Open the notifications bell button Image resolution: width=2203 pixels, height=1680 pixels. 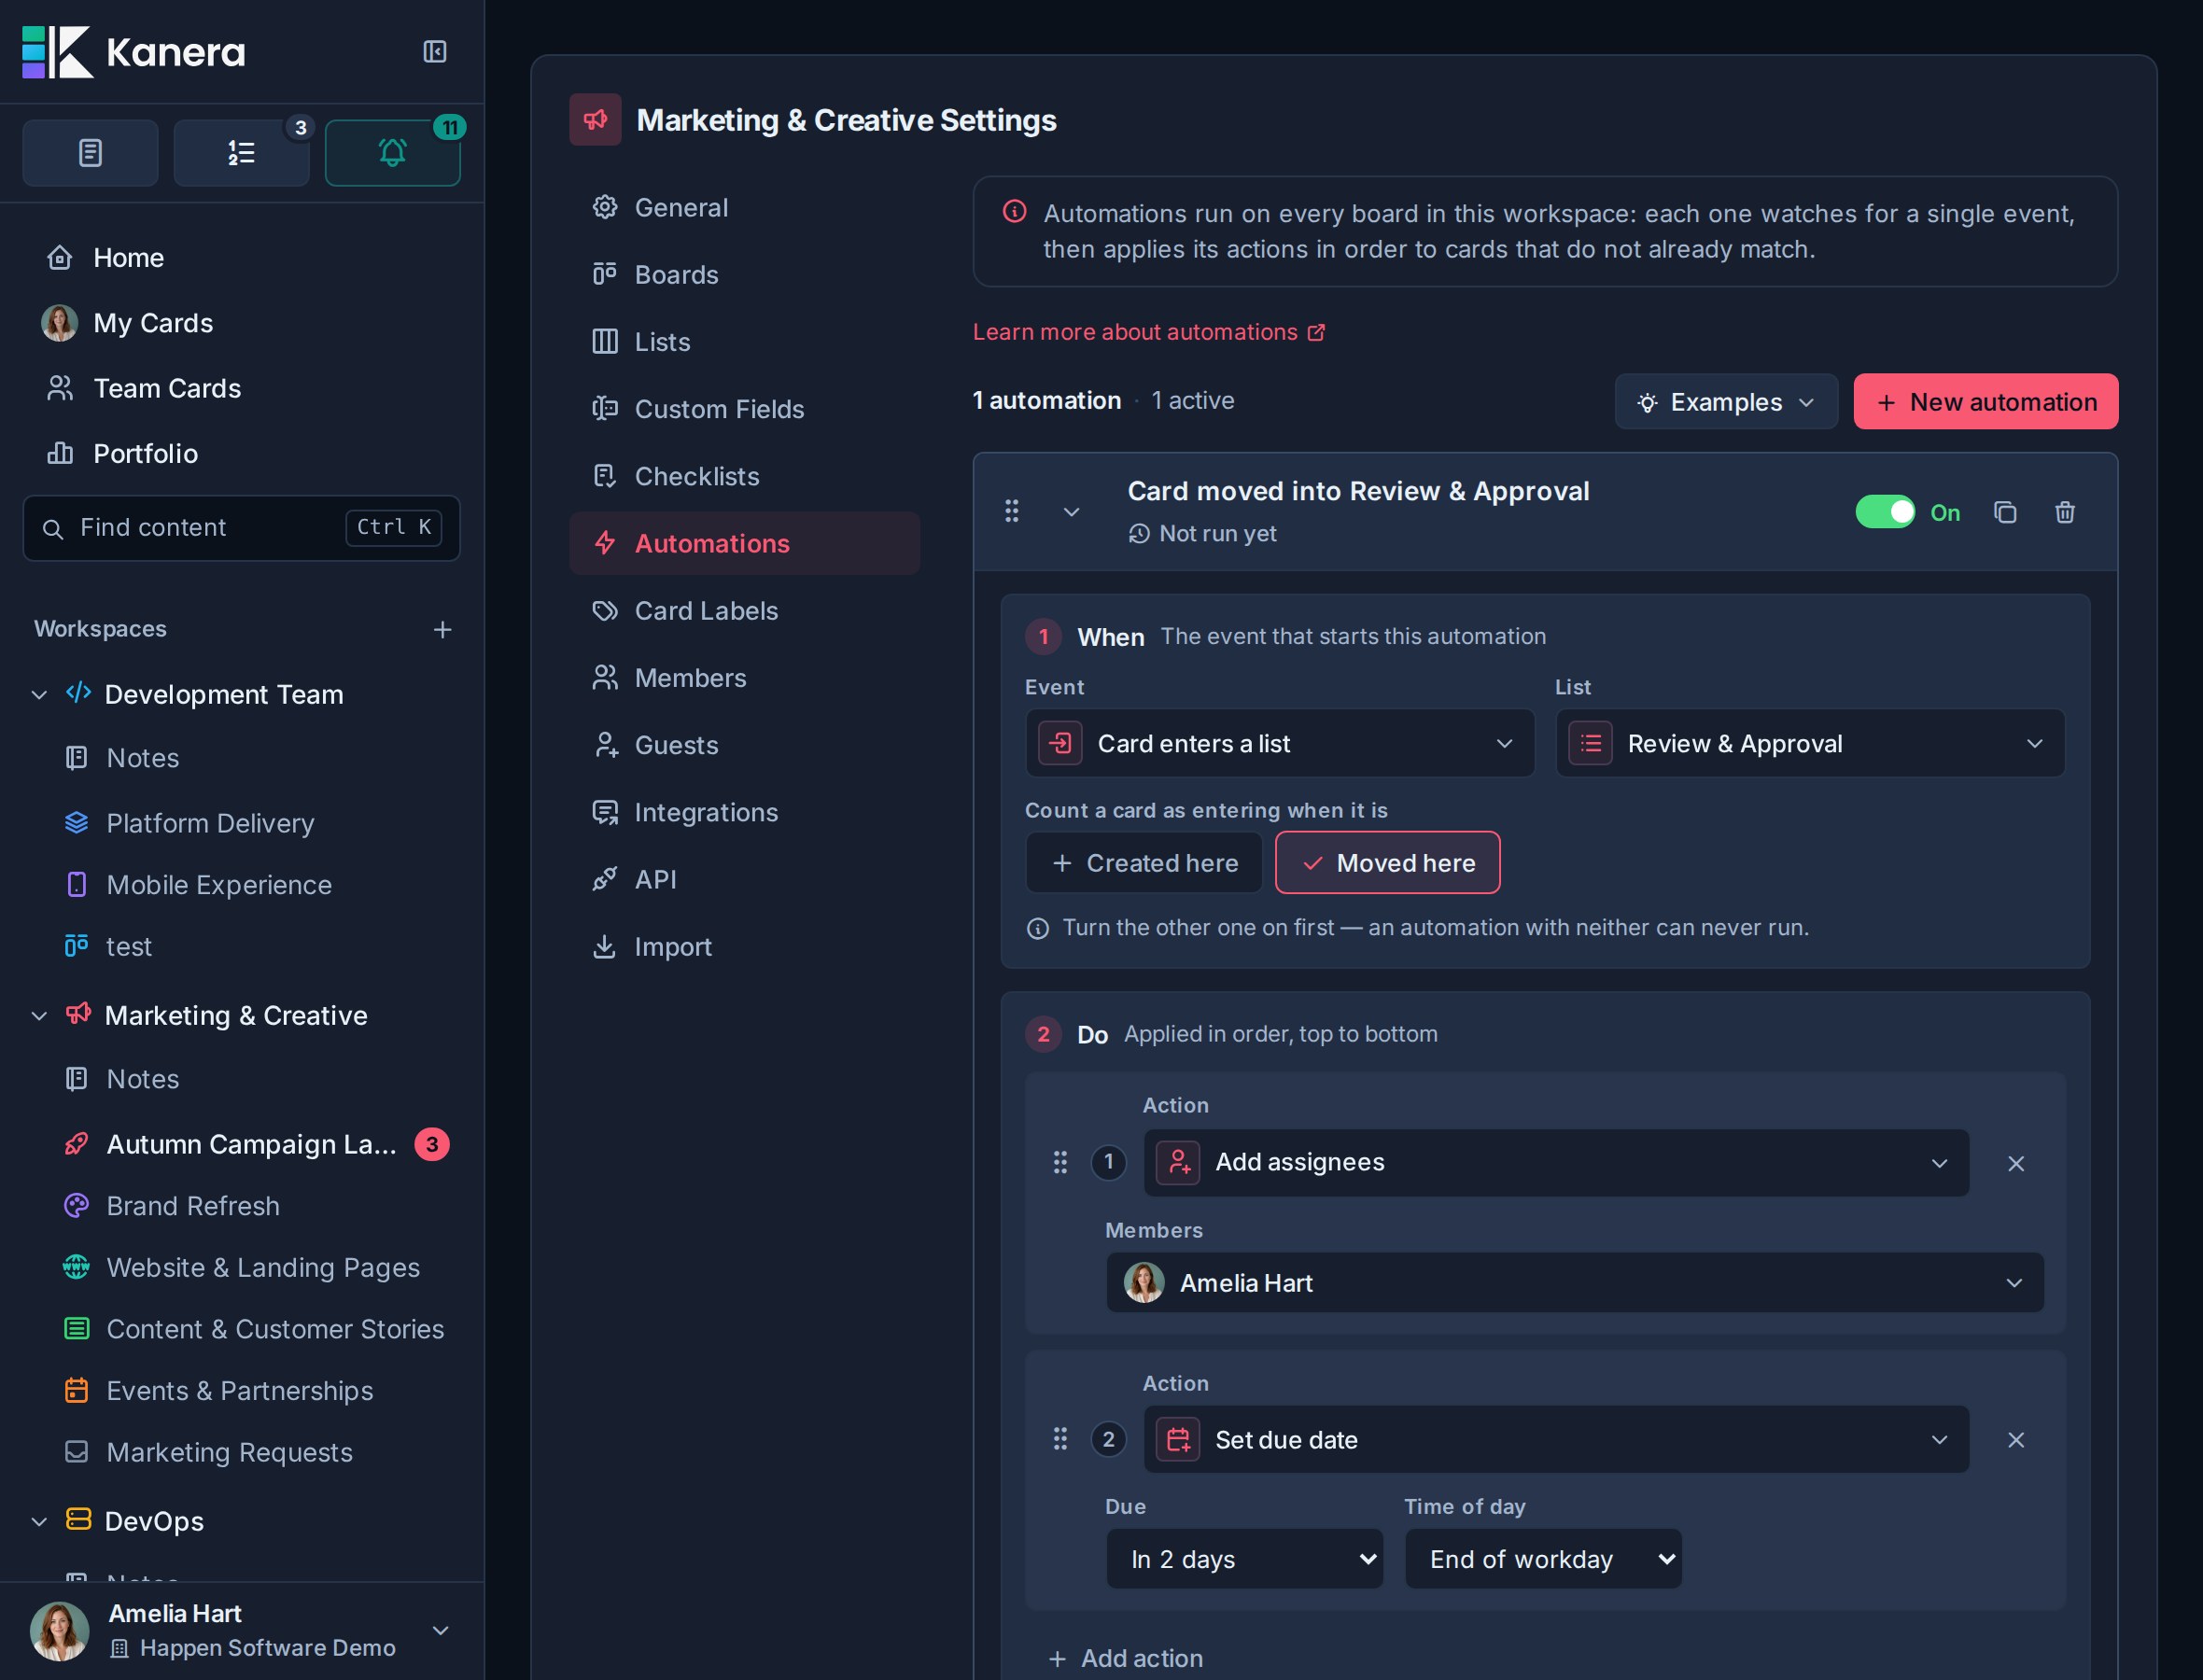coord(392,153)
